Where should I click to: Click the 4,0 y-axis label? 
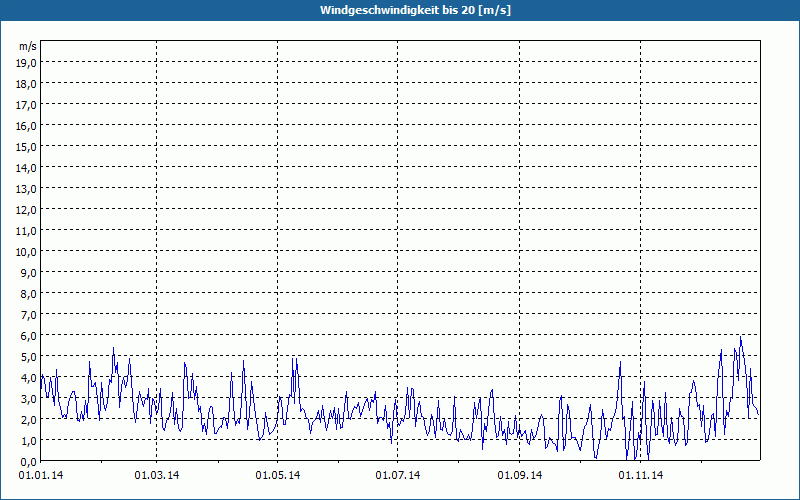[29, 378]
